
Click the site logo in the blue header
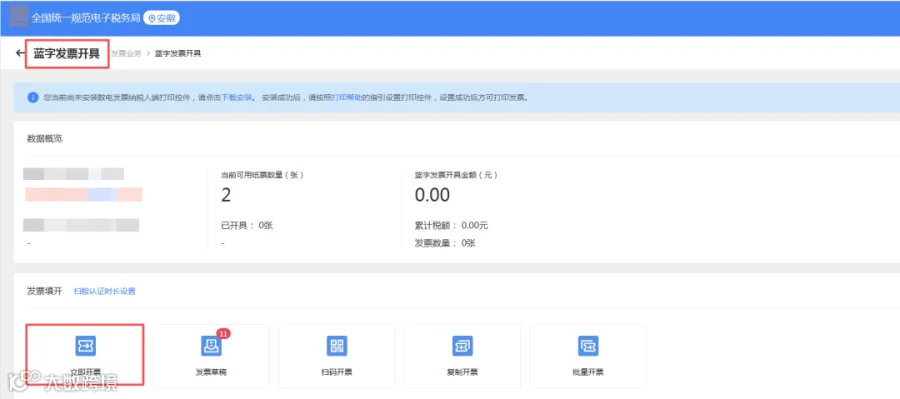click(19, 16)
